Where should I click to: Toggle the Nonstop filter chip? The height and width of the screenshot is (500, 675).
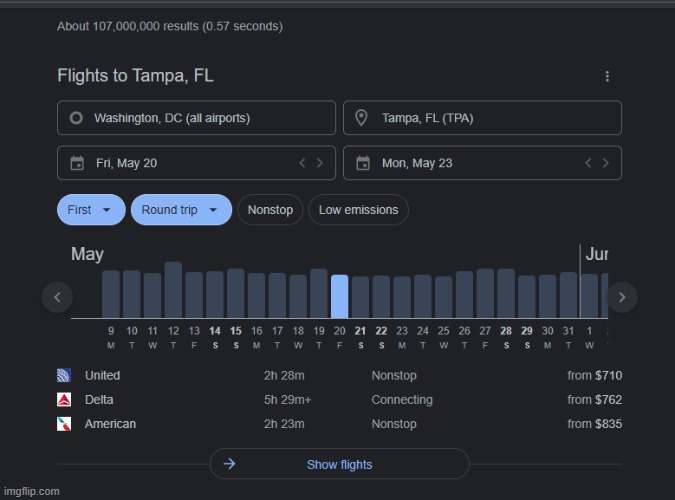pyautogui.click(x=270, y=210)
